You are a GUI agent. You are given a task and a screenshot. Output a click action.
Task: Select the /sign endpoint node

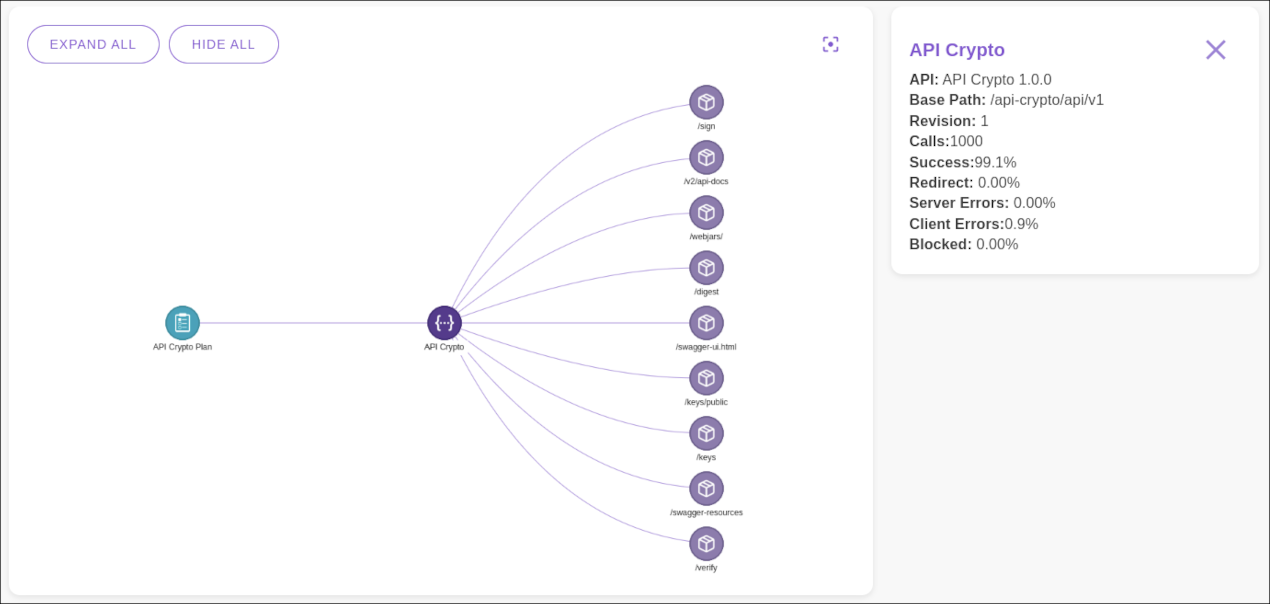click(707, 101)
